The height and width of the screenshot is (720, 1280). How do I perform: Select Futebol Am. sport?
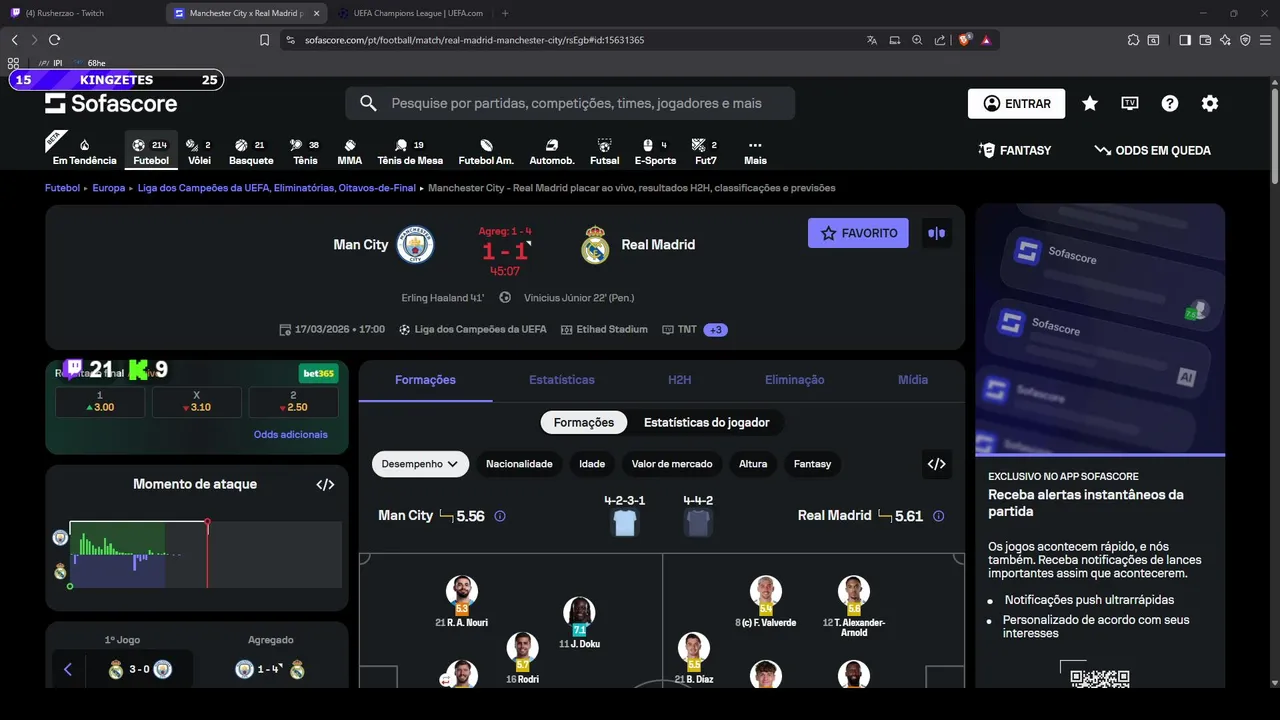(486, 152)
